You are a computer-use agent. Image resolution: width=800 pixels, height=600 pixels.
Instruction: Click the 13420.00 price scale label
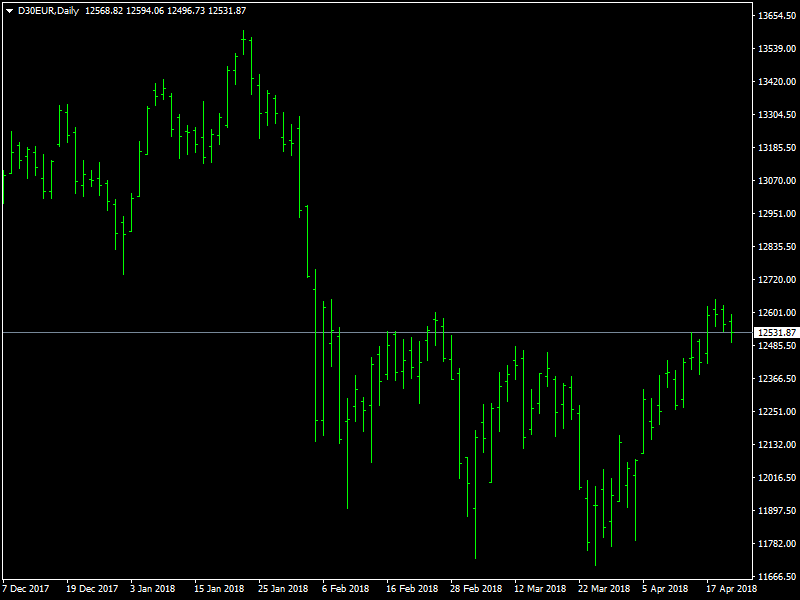tap(777, 82)
